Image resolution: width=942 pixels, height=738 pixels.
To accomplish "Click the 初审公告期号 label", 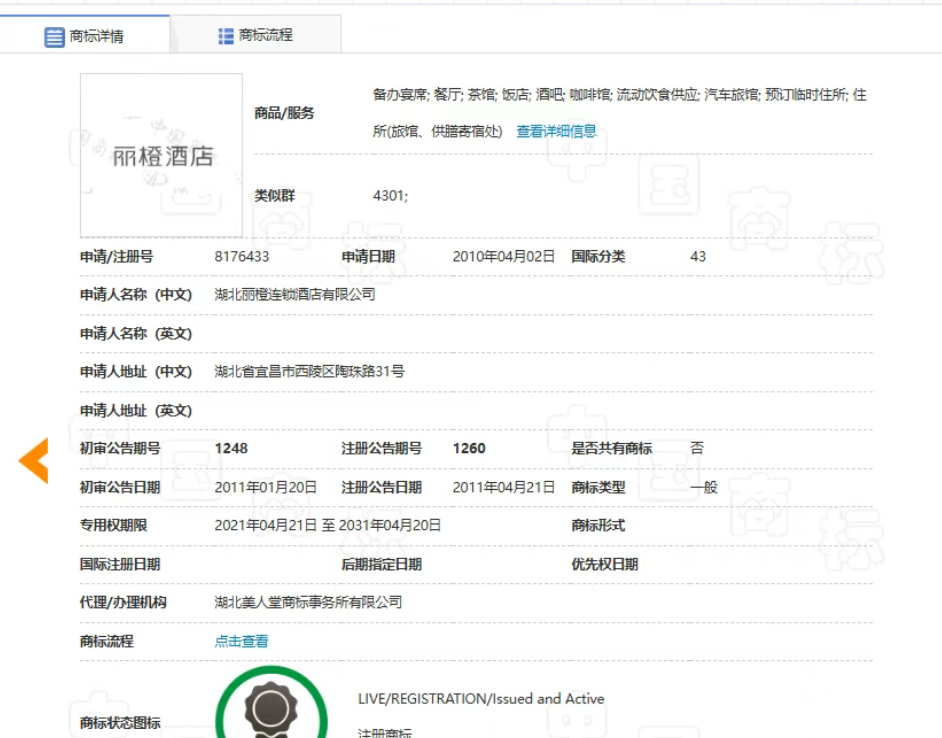I will (x=120, y=448).
